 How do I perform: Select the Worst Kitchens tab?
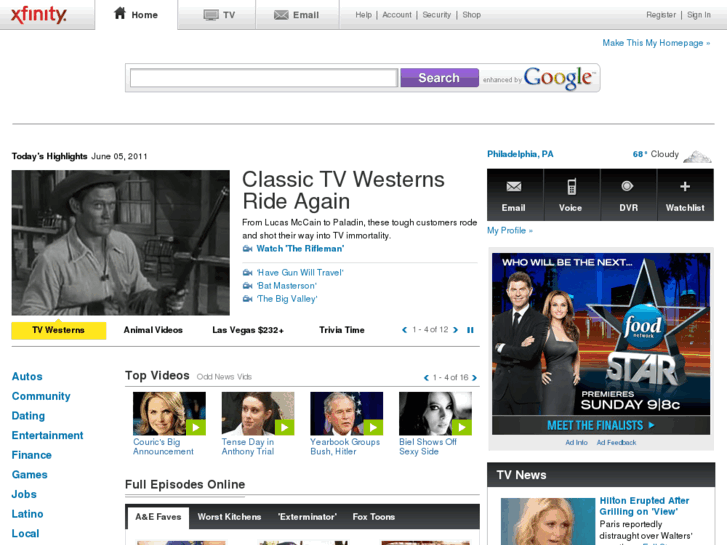coord(229,517)
